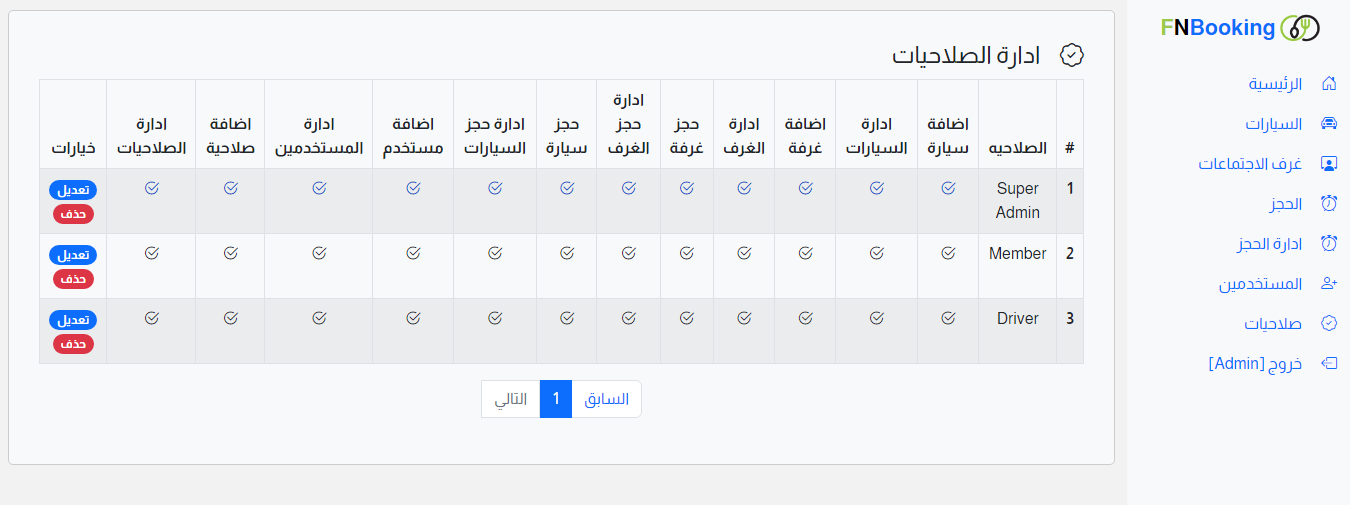The image size is (1350, 505).
Task: Click تعديل button for Member role
Action: (72, 255)
